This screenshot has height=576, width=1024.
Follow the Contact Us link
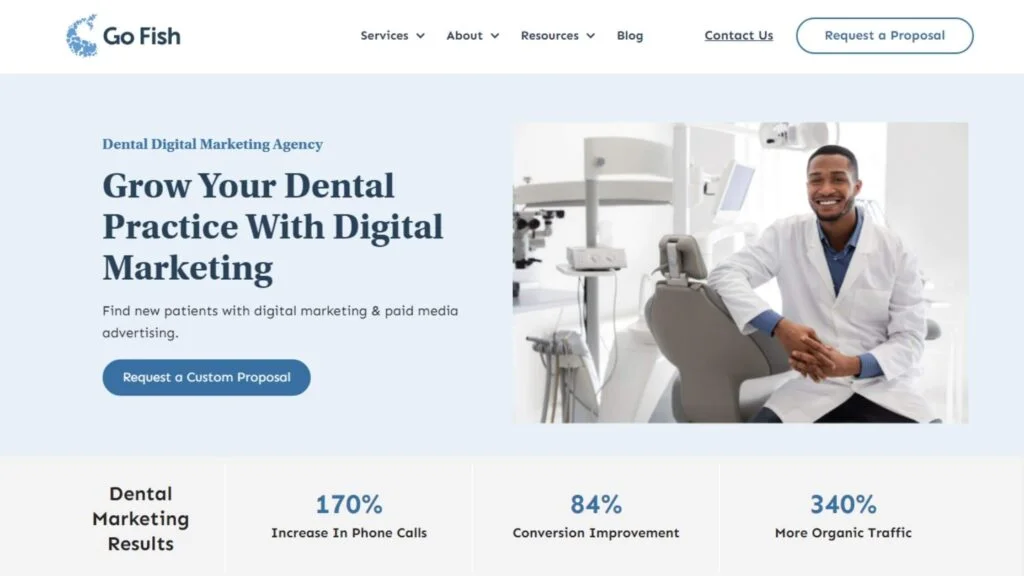coord(739,35)
